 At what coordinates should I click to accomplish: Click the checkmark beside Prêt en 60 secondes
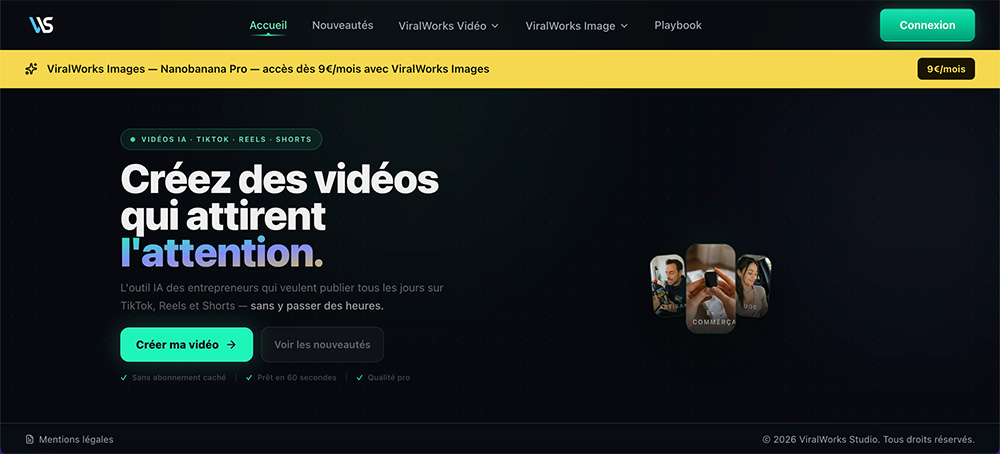coord(249,377)
